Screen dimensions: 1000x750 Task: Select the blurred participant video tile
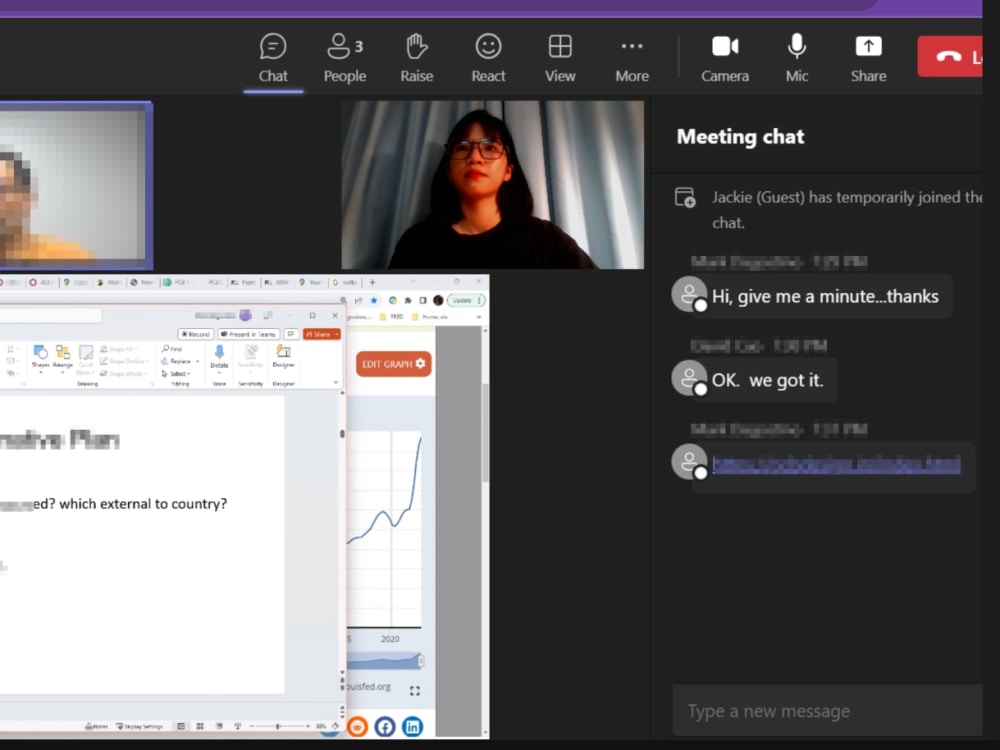75,185
